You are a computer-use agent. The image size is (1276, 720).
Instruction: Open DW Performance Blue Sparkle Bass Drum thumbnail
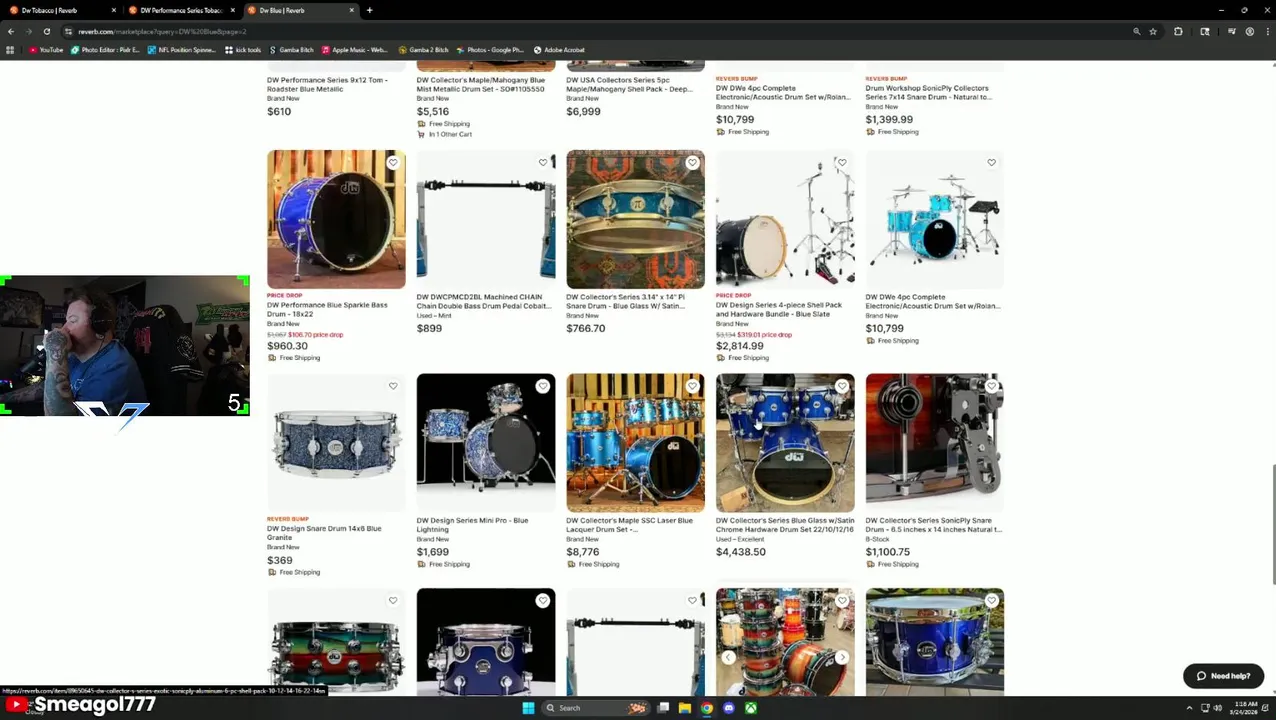(336, 219)
